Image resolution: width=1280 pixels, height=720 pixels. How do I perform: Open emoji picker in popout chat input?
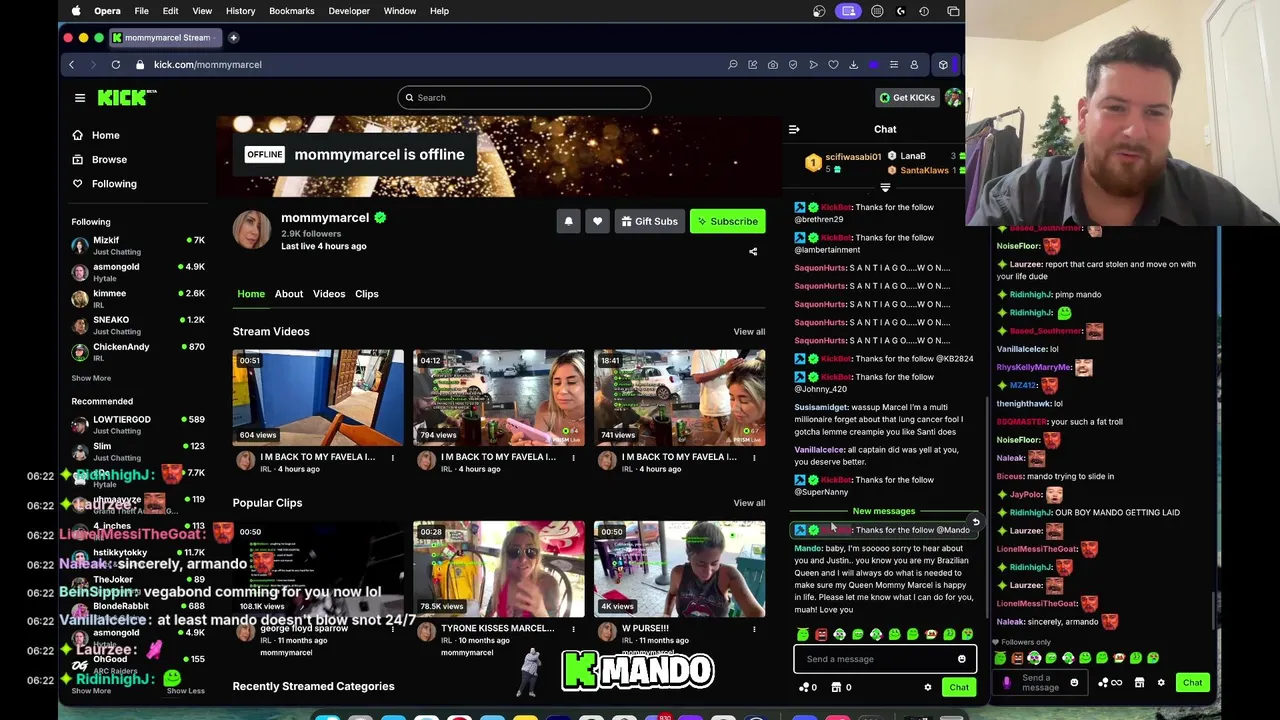tap(1074, 683)
